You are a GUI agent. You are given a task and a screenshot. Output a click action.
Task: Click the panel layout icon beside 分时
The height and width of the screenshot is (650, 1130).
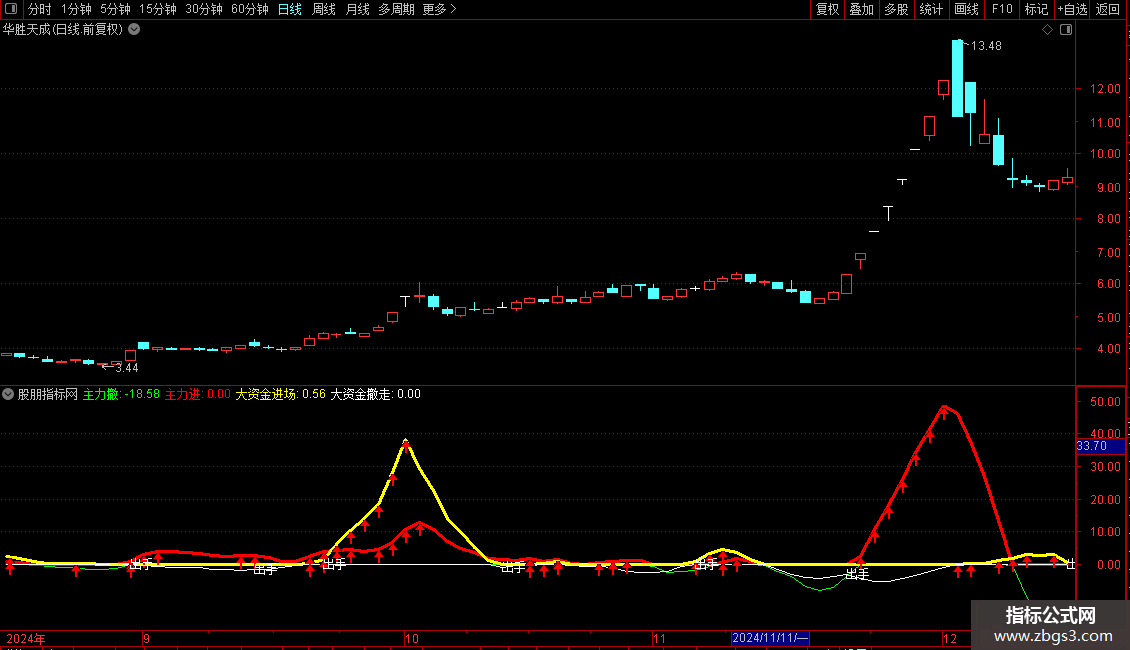[12, 9]
